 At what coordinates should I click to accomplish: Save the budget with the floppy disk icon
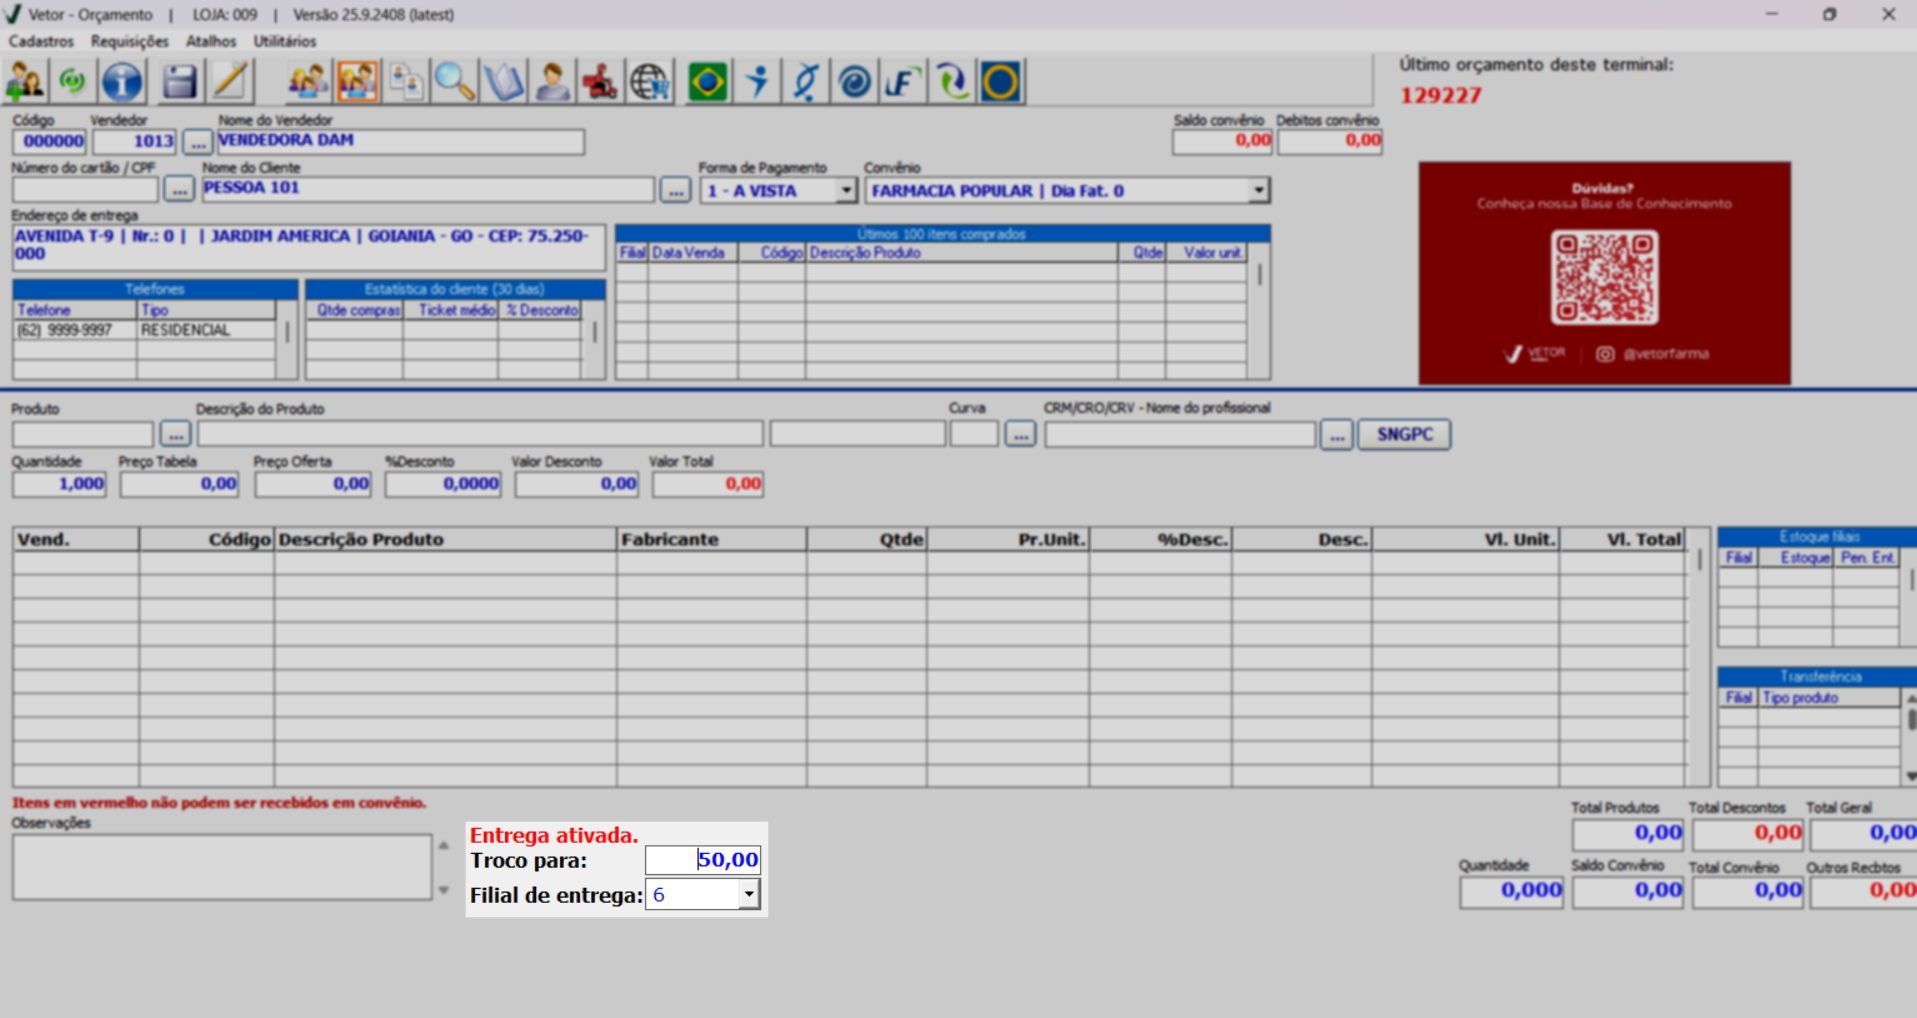[179, 82]
